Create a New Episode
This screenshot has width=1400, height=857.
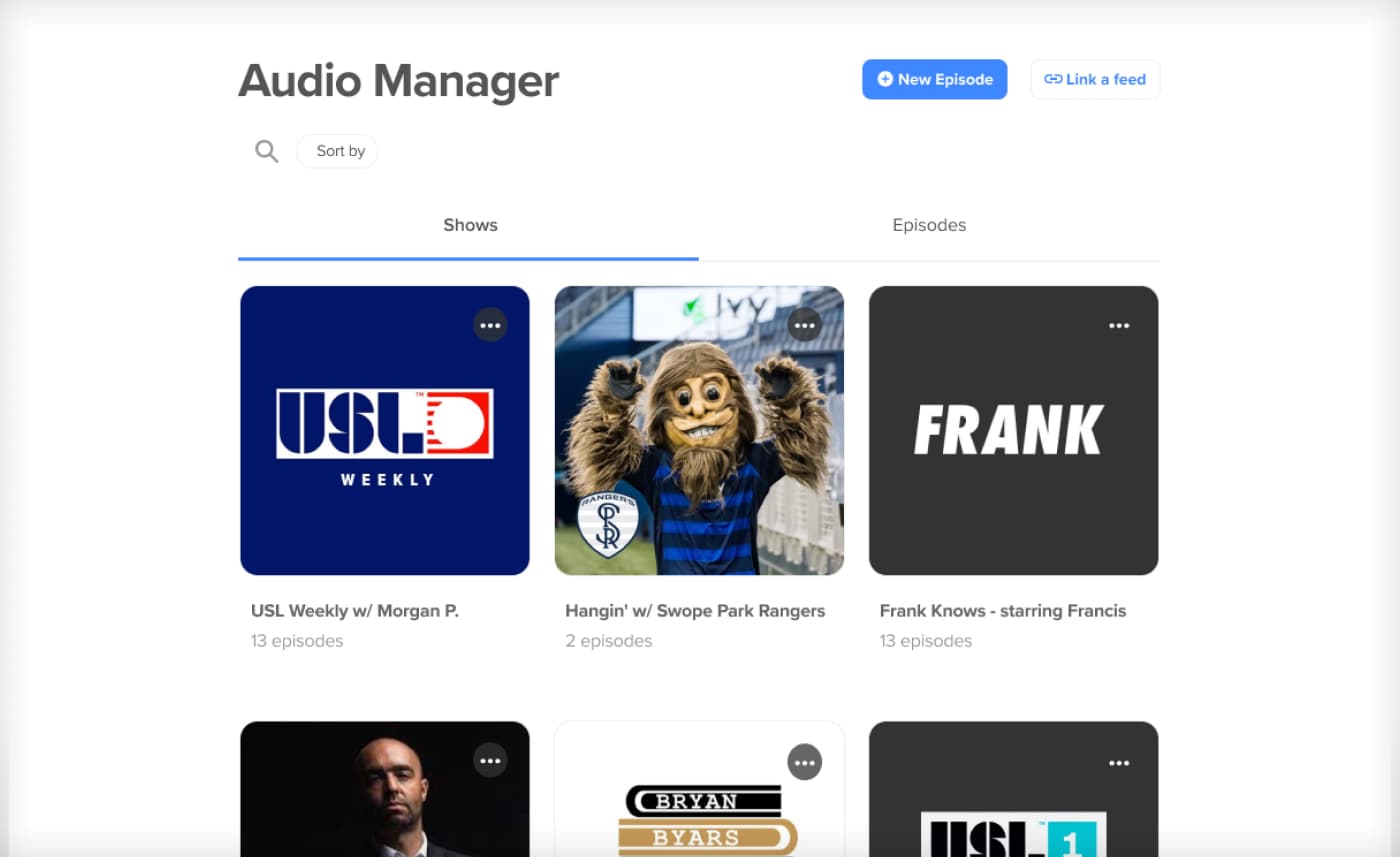(935, 80)
